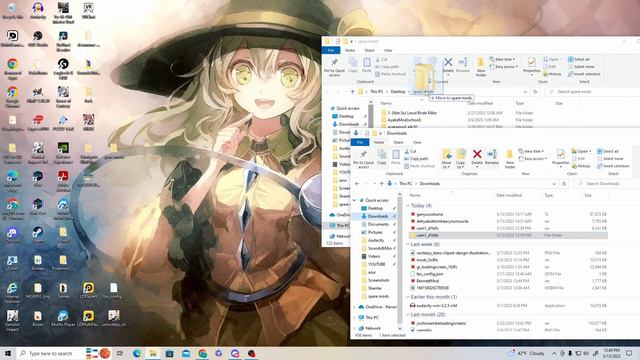
Task: Click the Search Downloads field
Action: (606, 184)
